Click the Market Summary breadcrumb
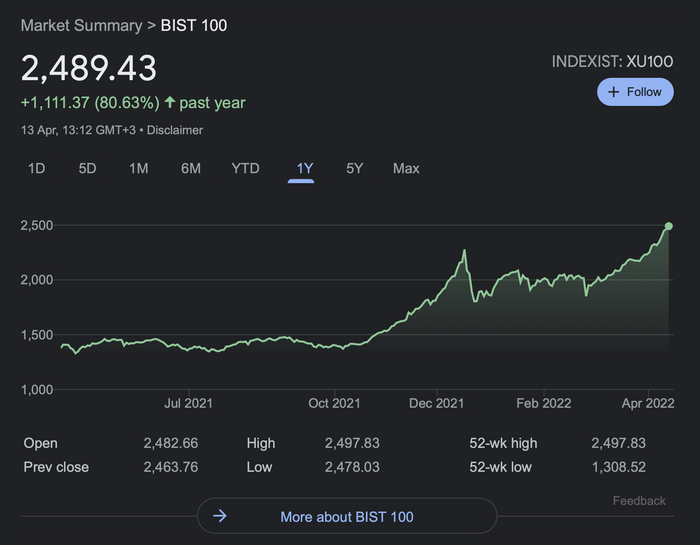The width and height of the screenshot is (700, 545). [83, 25]
